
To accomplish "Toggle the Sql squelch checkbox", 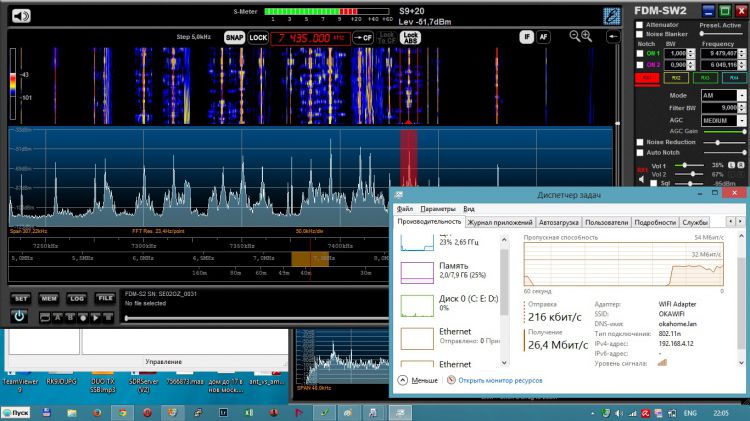I will [653, 183].
